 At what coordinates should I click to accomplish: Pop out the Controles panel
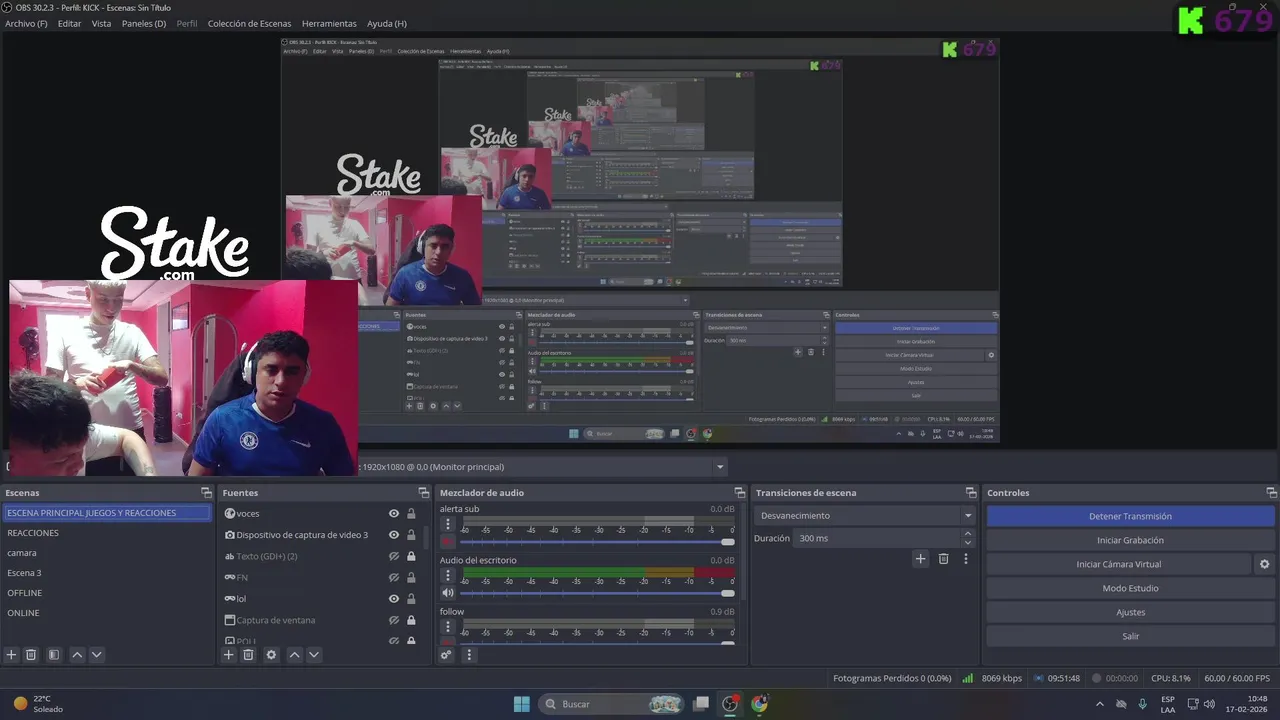1271,493
